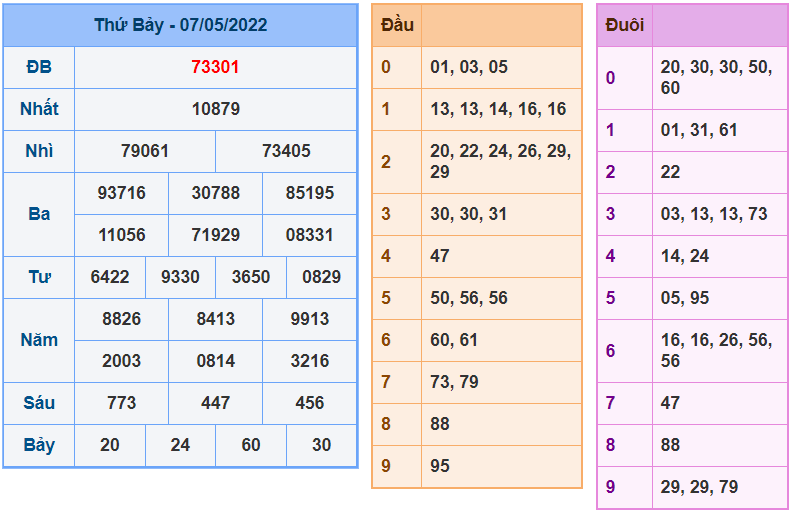
Task: Select seventh prize number 60
Action: pos(251,444)
